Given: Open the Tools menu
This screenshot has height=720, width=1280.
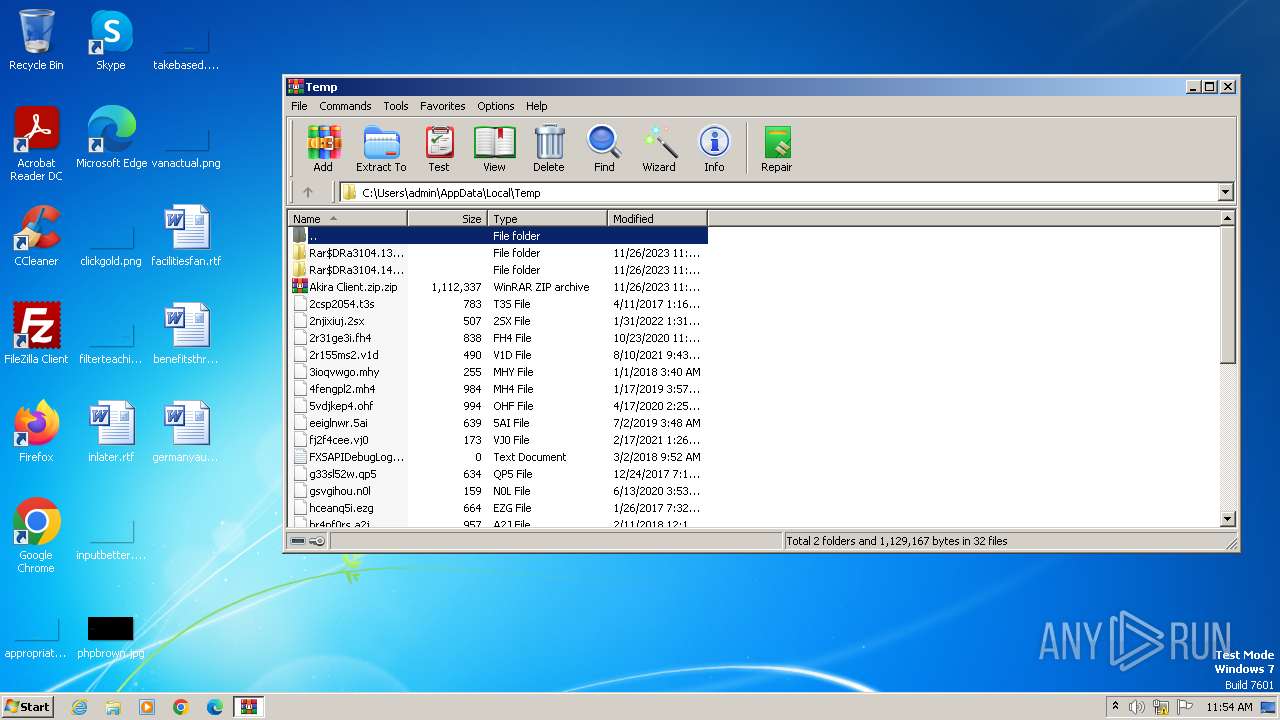Looking at the screenshot, I should 396,106.
